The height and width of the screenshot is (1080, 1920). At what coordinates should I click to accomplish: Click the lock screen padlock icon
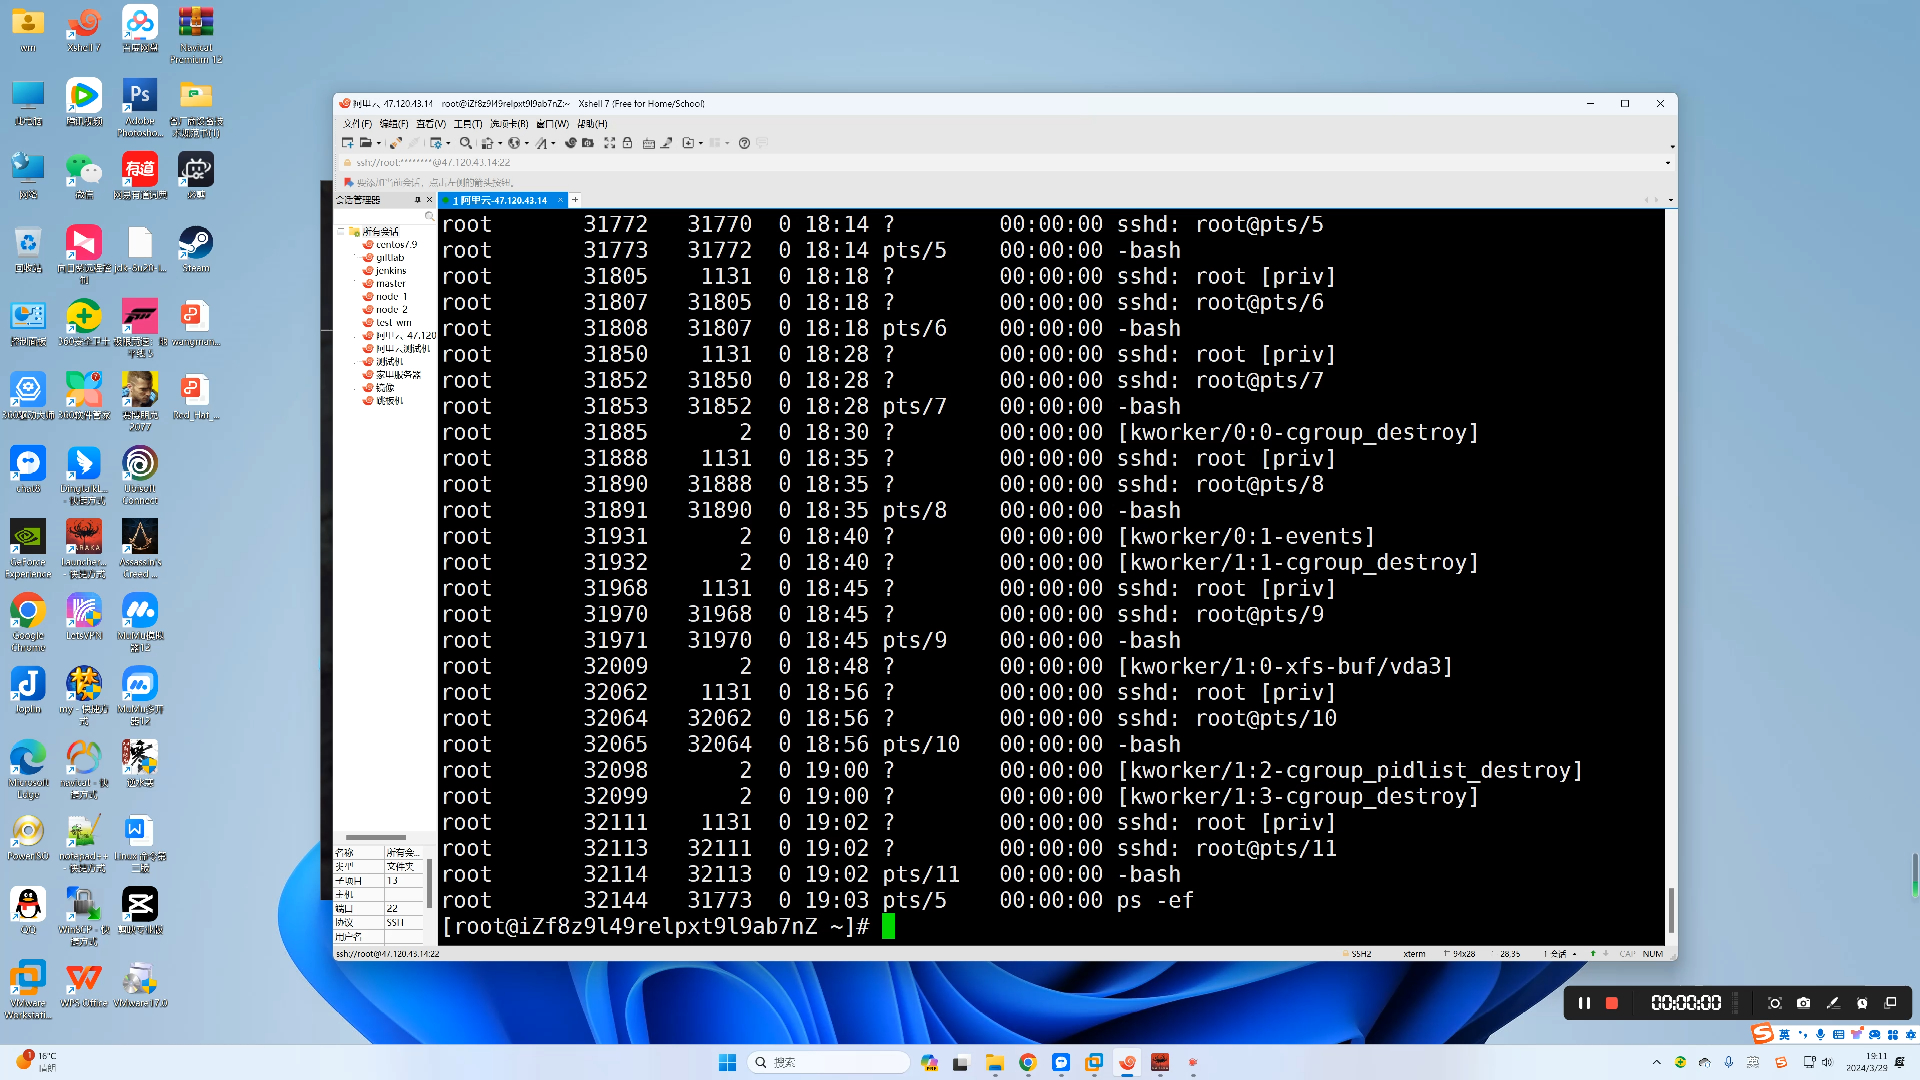pos(628,143)
